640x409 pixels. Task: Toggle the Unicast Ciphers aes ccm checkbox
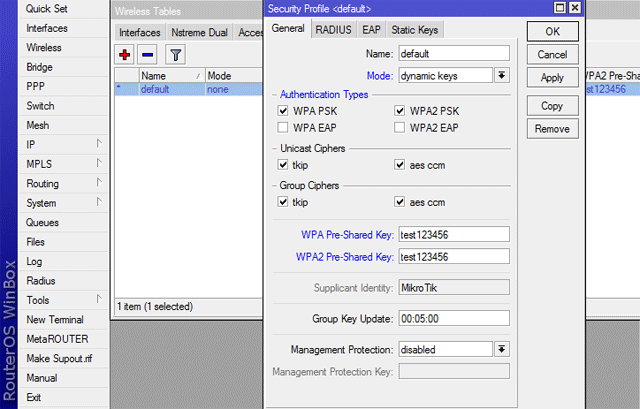tap(400, 164)
